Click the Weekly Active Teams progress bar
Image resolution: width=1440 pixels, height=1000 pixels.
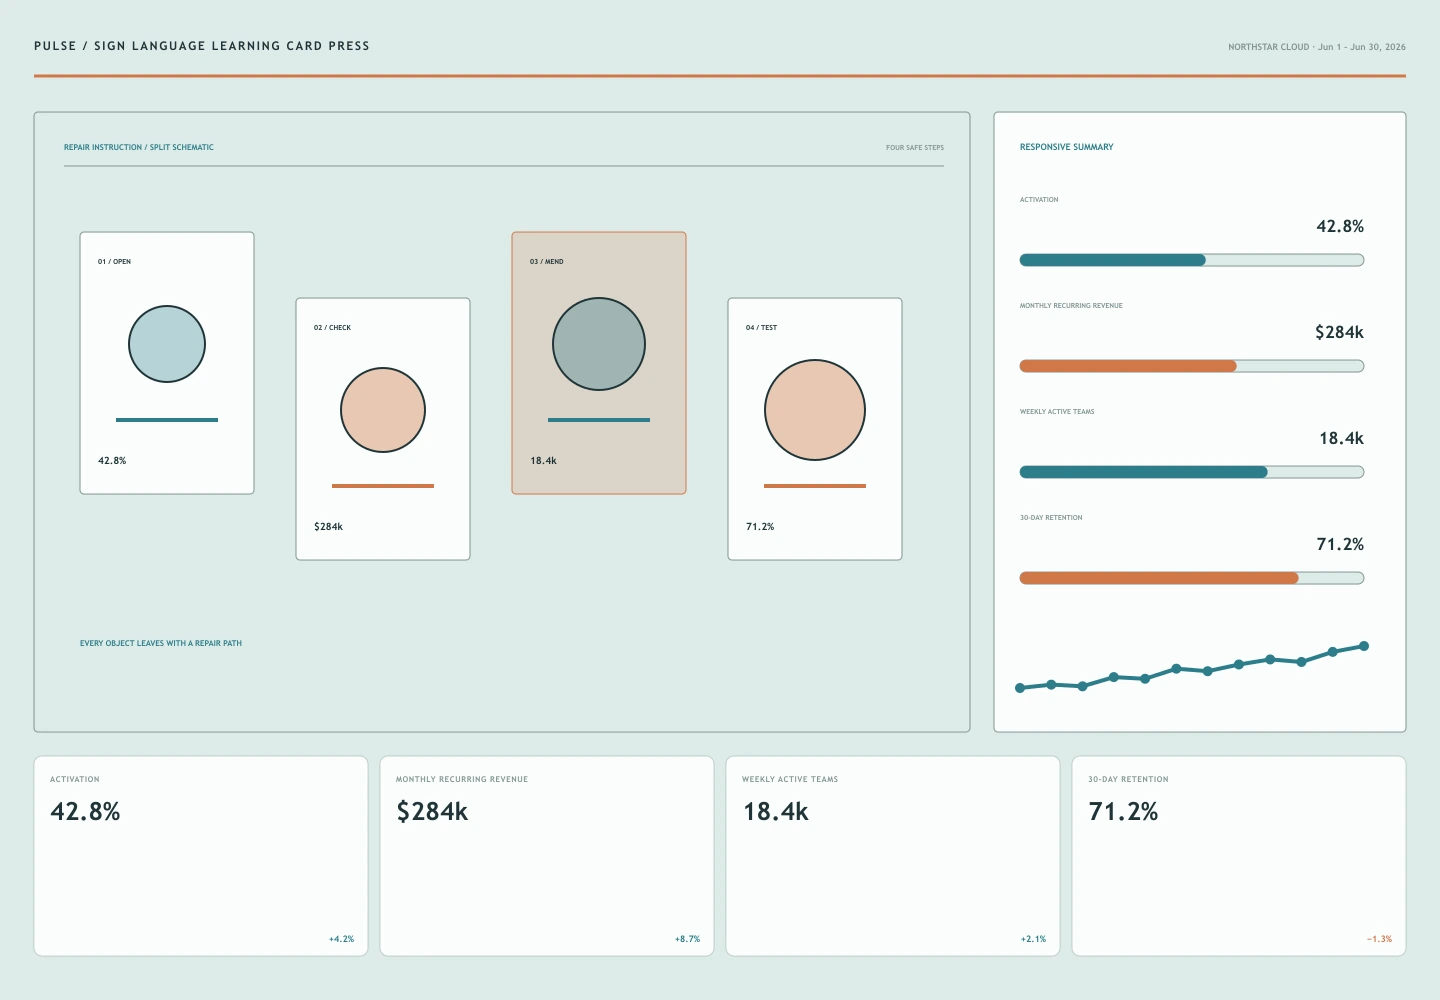click(1192, 472)
